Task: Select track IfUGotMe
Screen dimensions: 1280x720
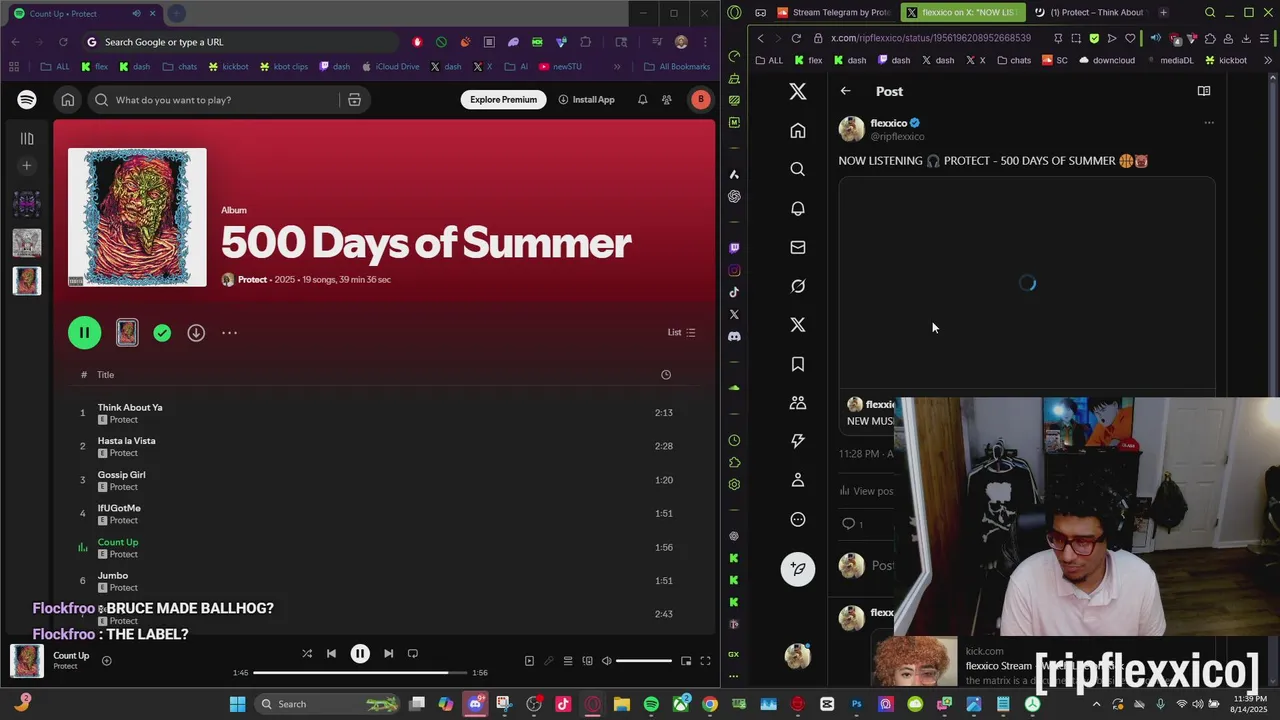Action: point(119,508)
